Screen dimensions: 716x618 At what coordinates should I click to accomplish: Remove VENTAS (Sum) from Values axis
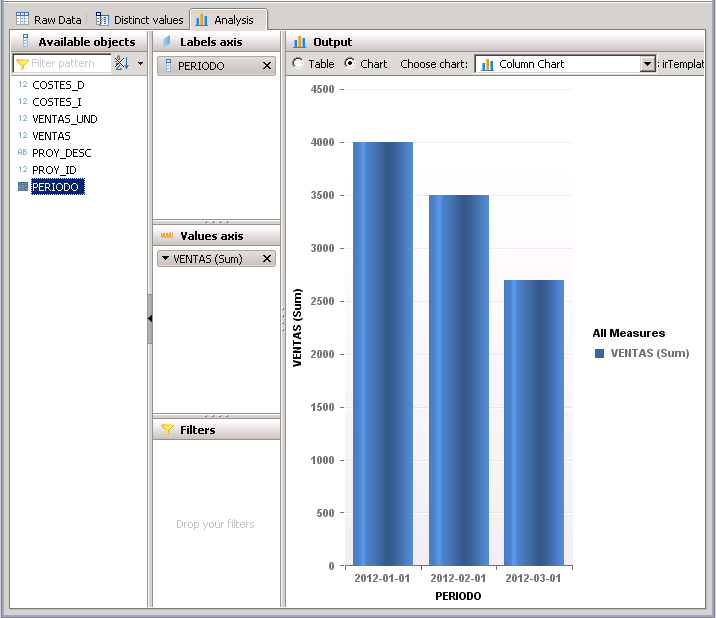(266, 259)
